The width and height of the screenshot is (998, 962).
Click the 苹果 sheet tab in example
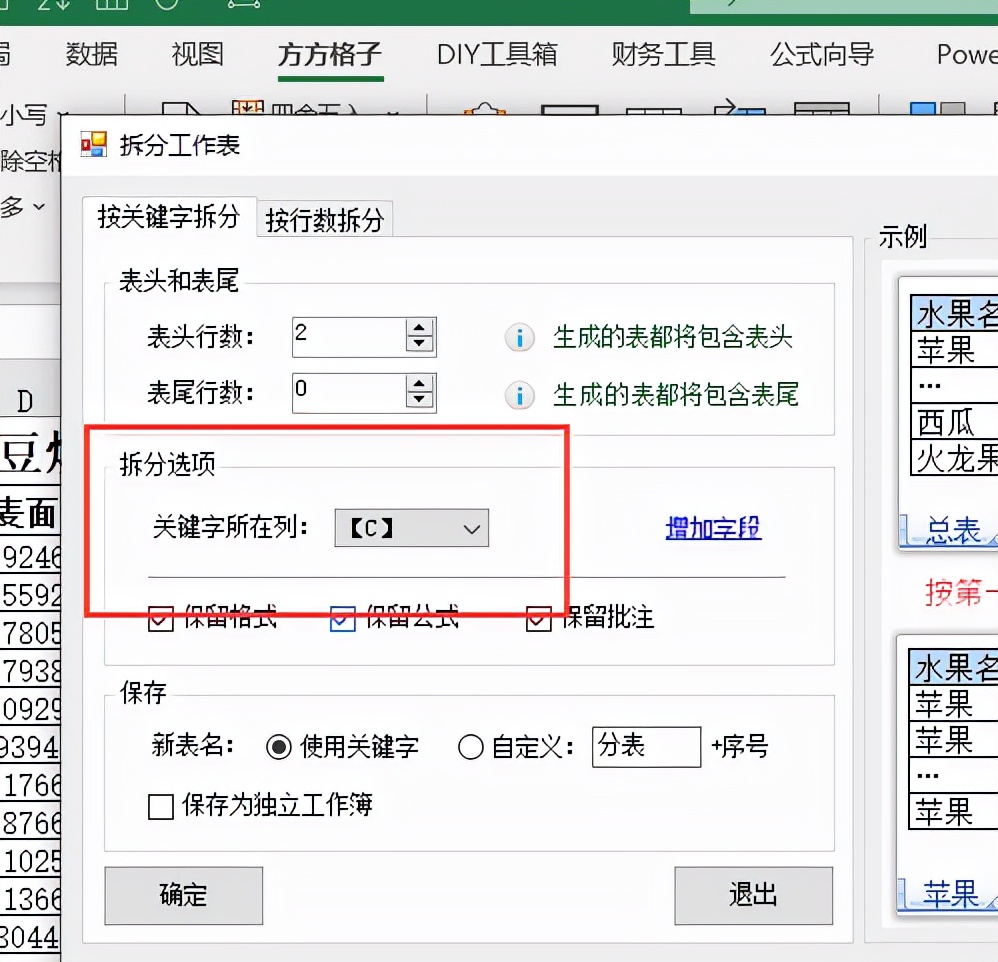click(951, 893)
